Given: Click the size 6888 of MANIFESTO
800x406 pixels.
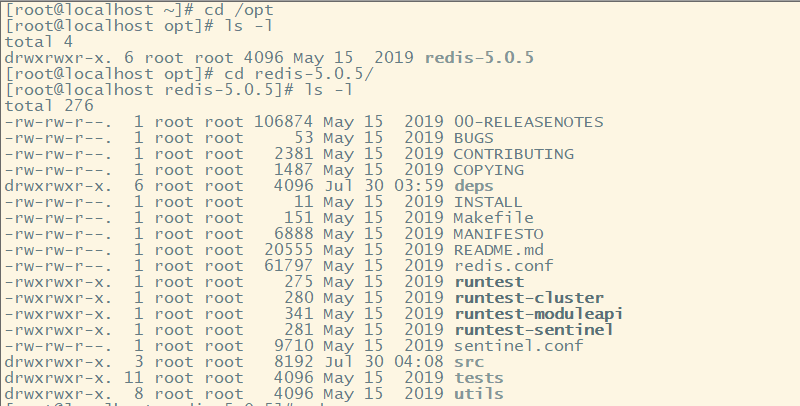Looking at the screenshot, I should (x=293, y=234).
